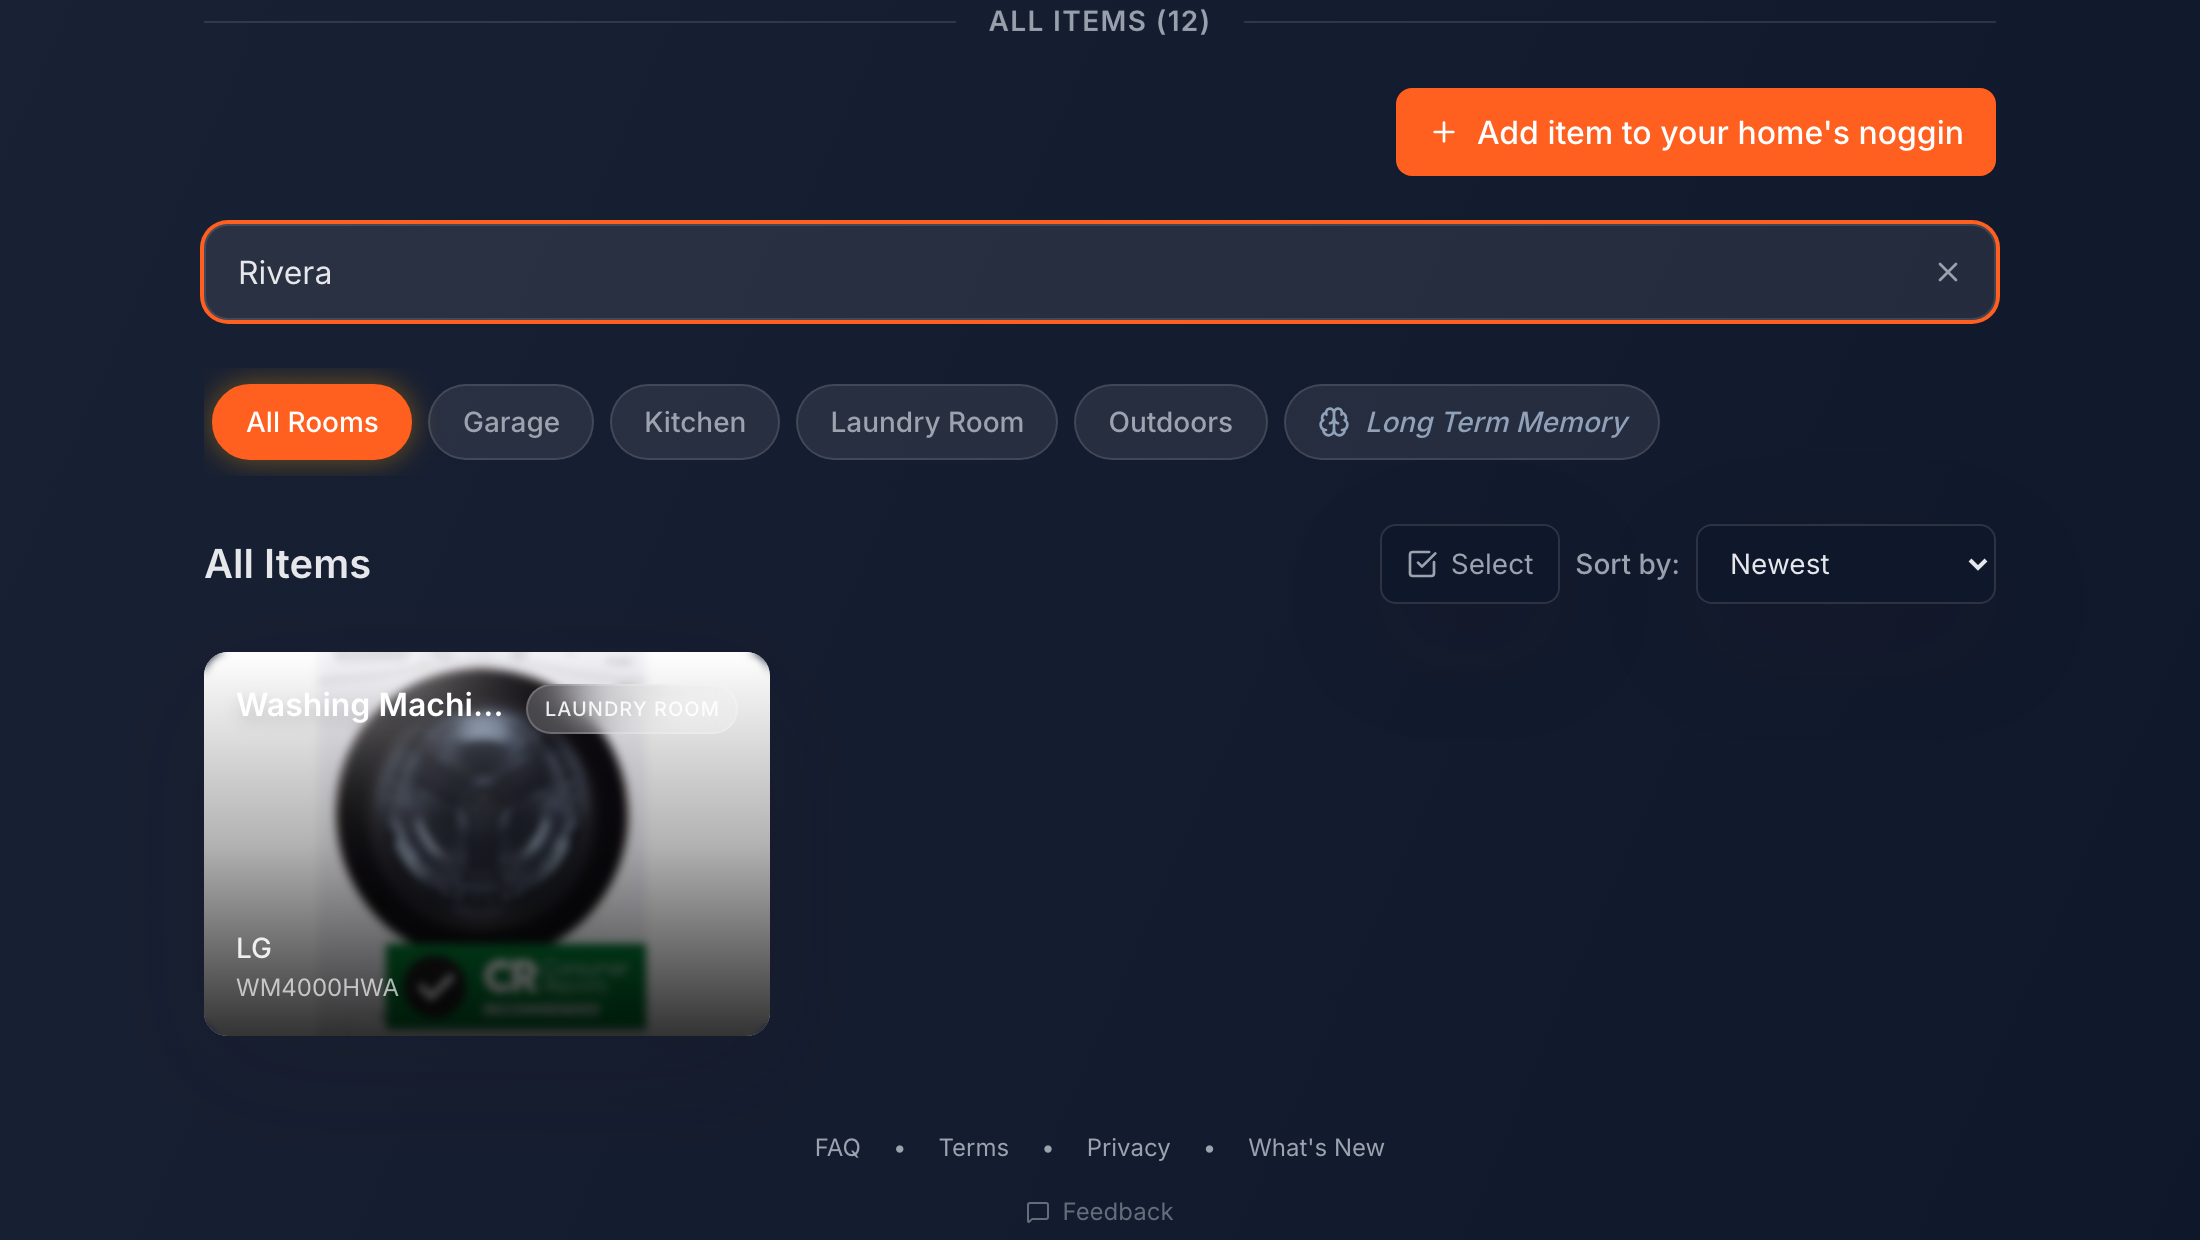Click the search field containing Rivera

coord(1100,272)
